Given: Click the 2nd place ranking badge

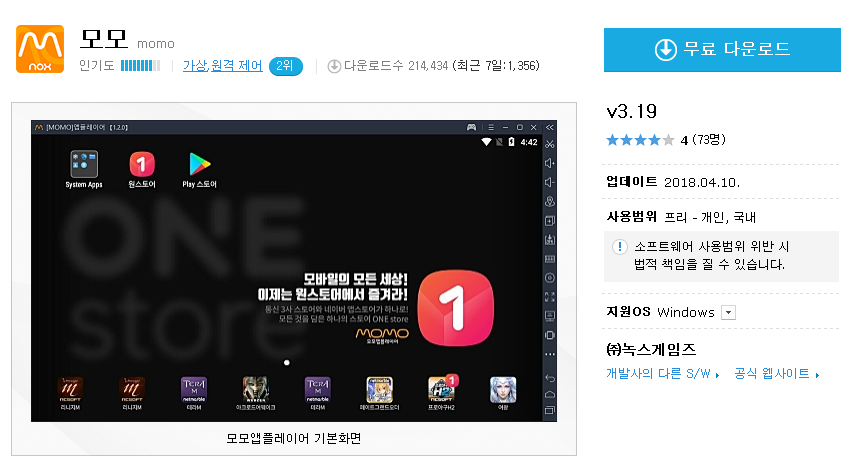Looking at the screenshot, I should [x=285, y=66].
